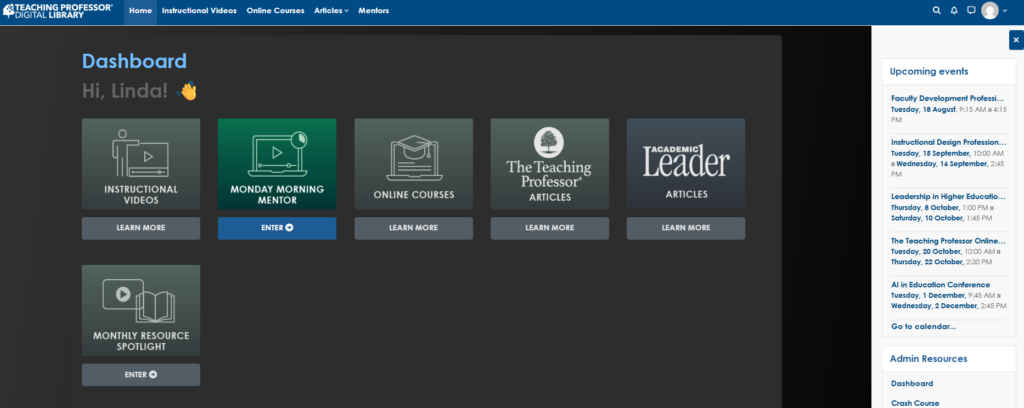Image resolution: width=1024 pixels, height=408 pixels.
Task: Expand the Articles dropdown in the navbar
Action: (331, 11)
